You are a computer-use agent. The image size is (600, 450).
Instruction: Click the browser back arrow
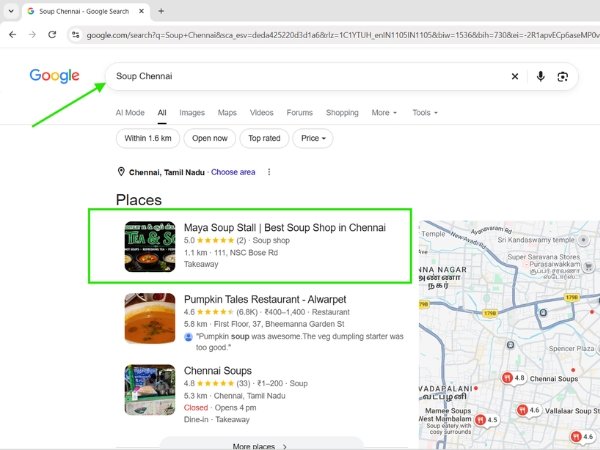[13, 35]
